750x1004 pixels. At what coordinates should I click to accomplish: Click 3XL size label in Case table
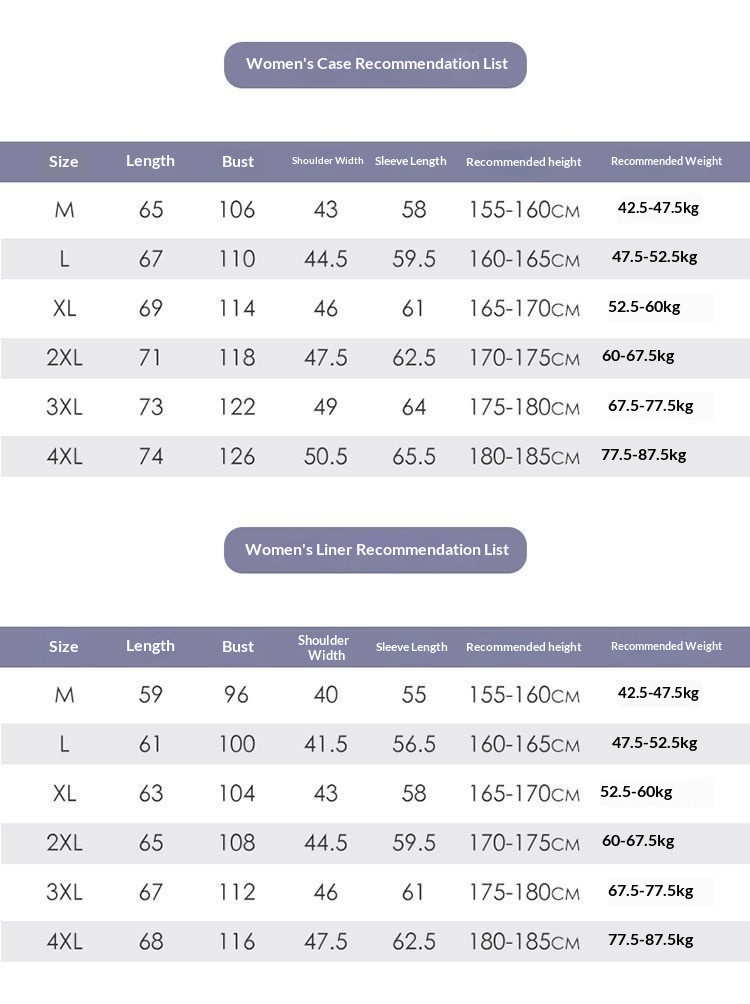click(x=64, y=407)
